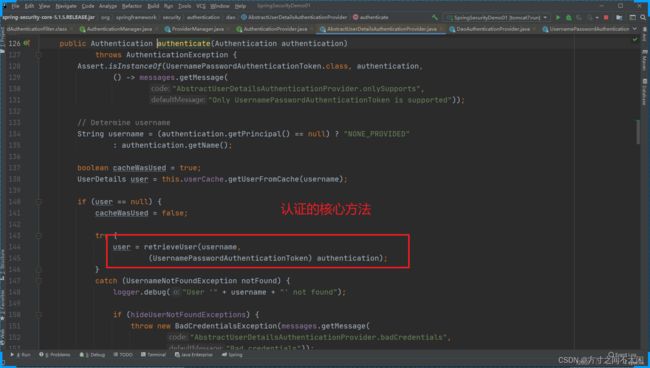Open the File menu
650x368 pixels.
tap(15, 6)
